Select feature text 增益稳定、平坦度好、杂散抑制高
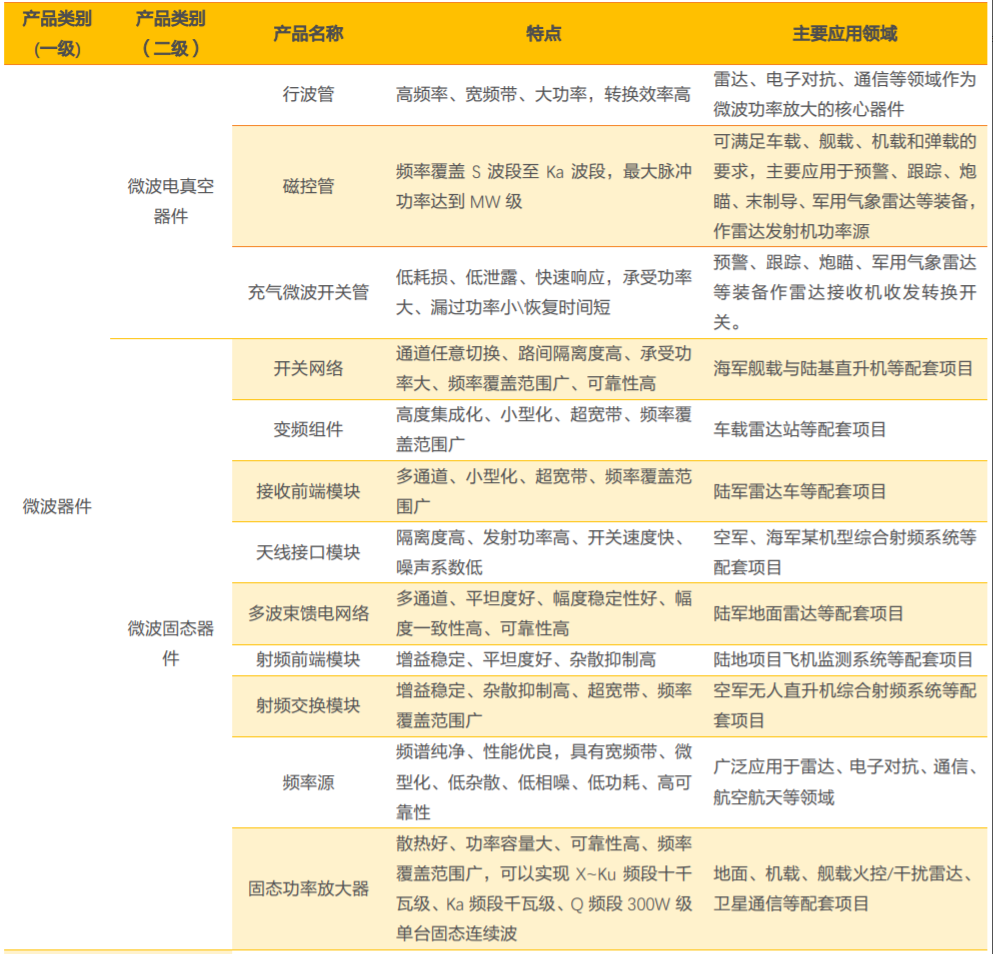 point(526,659)
